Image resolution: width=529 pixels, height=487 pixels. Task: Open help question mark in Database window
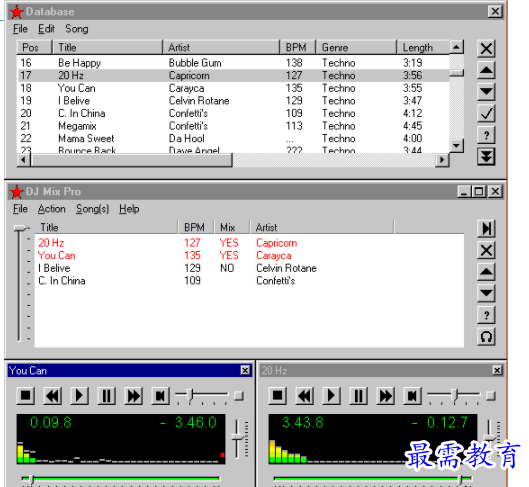(x=486, y=135)
